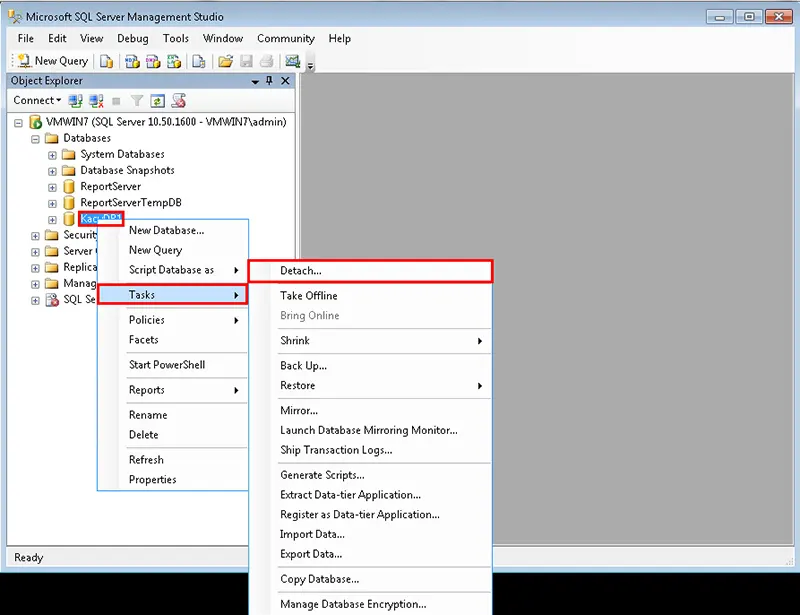Click Import Data... menu entry

pos(370,534)
